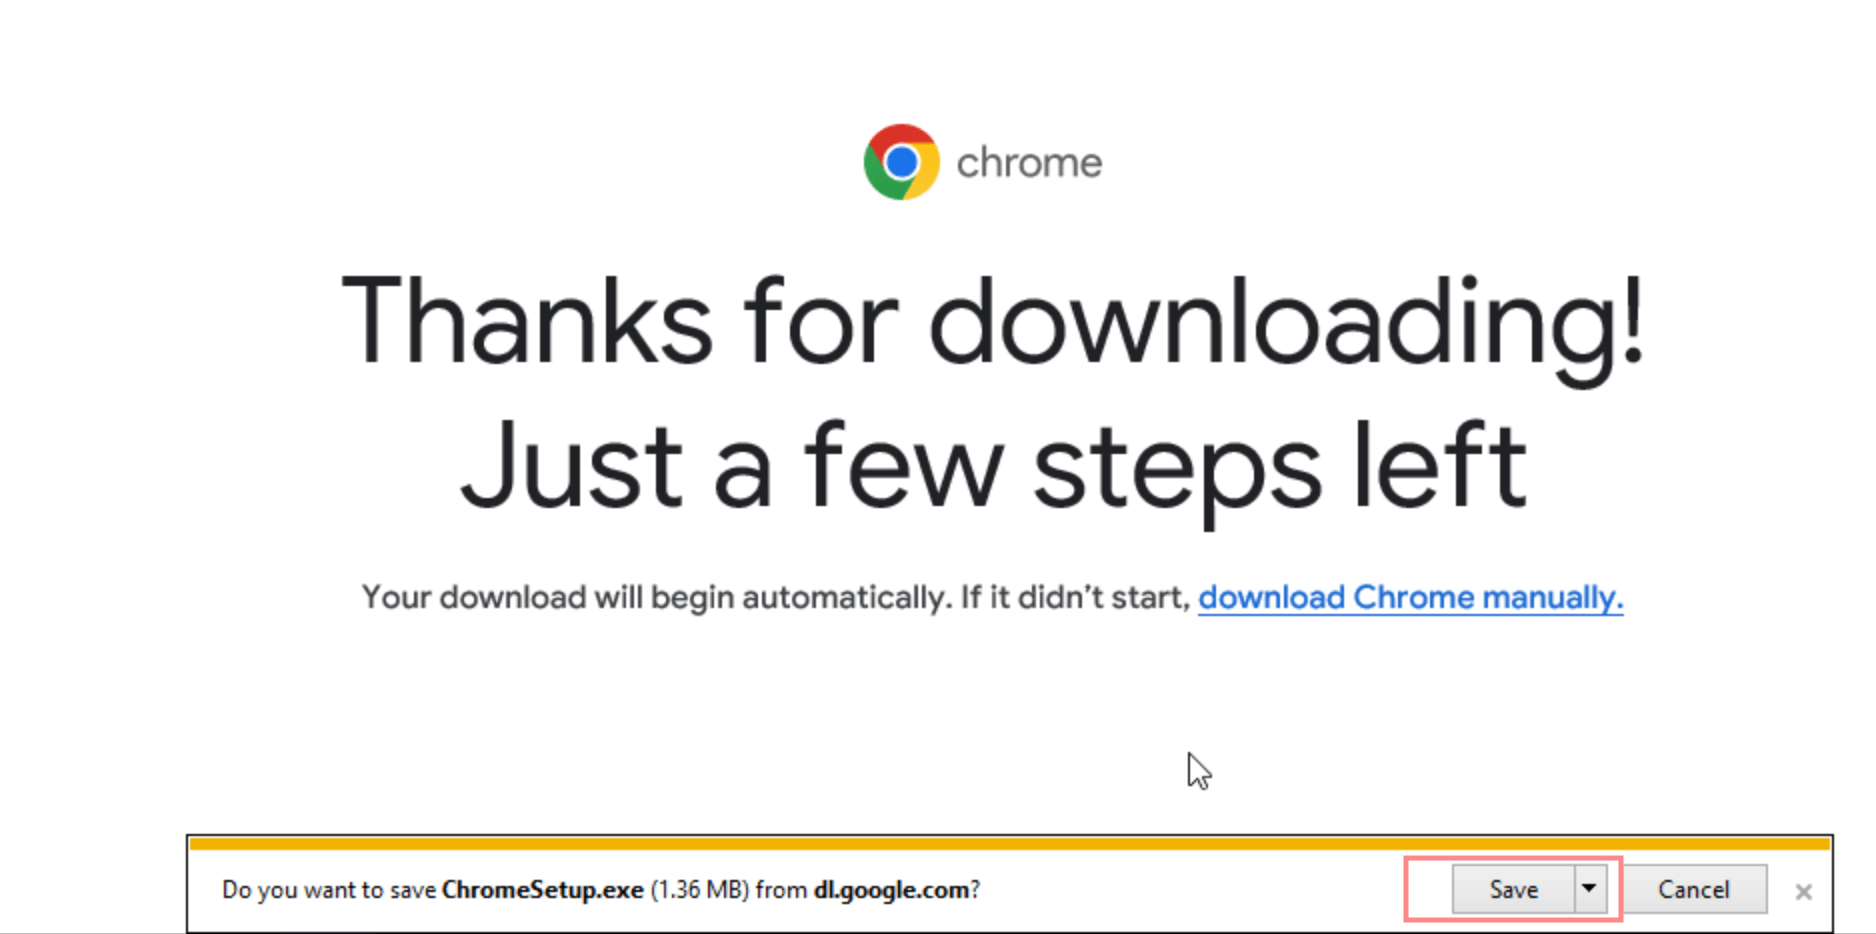Click the word 'Thanks' in the heading
Image resolution: width=1876 pixels, height=934 pixels.
coord(526,322)
